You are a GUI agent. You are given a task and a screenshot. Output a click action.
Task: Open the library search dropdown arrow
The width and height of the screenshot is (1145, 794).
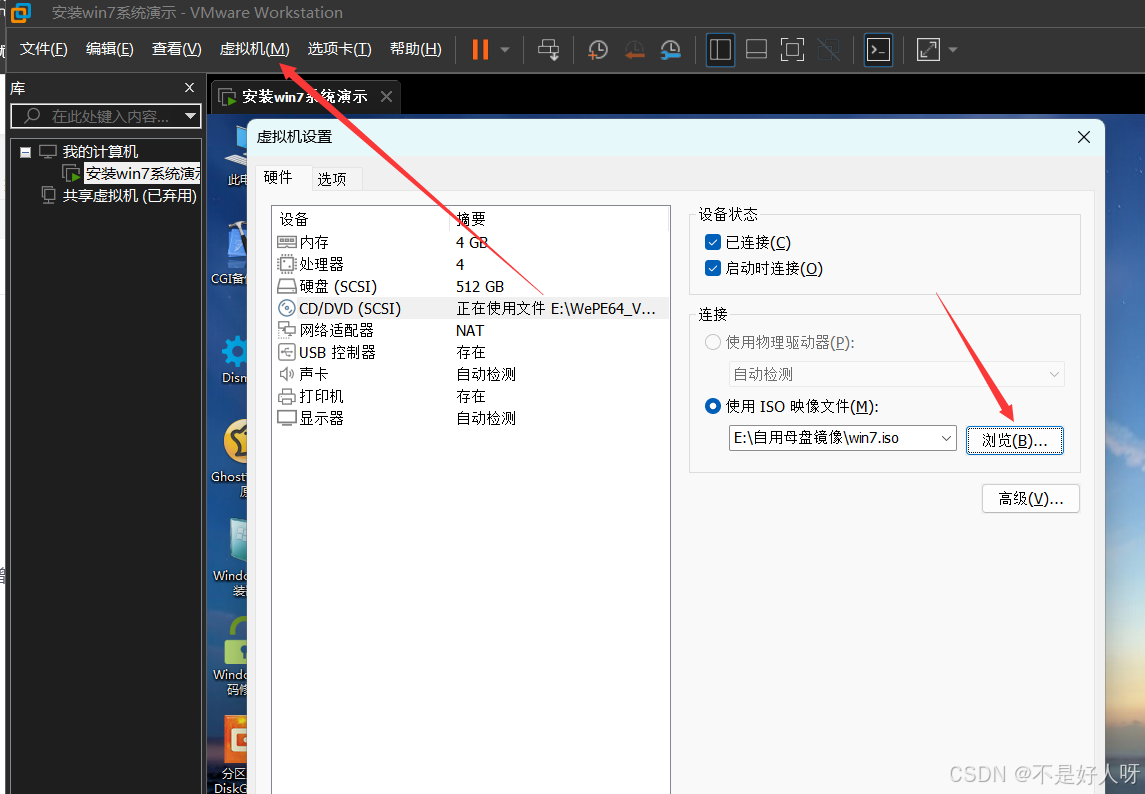click(x=191, y=116)
